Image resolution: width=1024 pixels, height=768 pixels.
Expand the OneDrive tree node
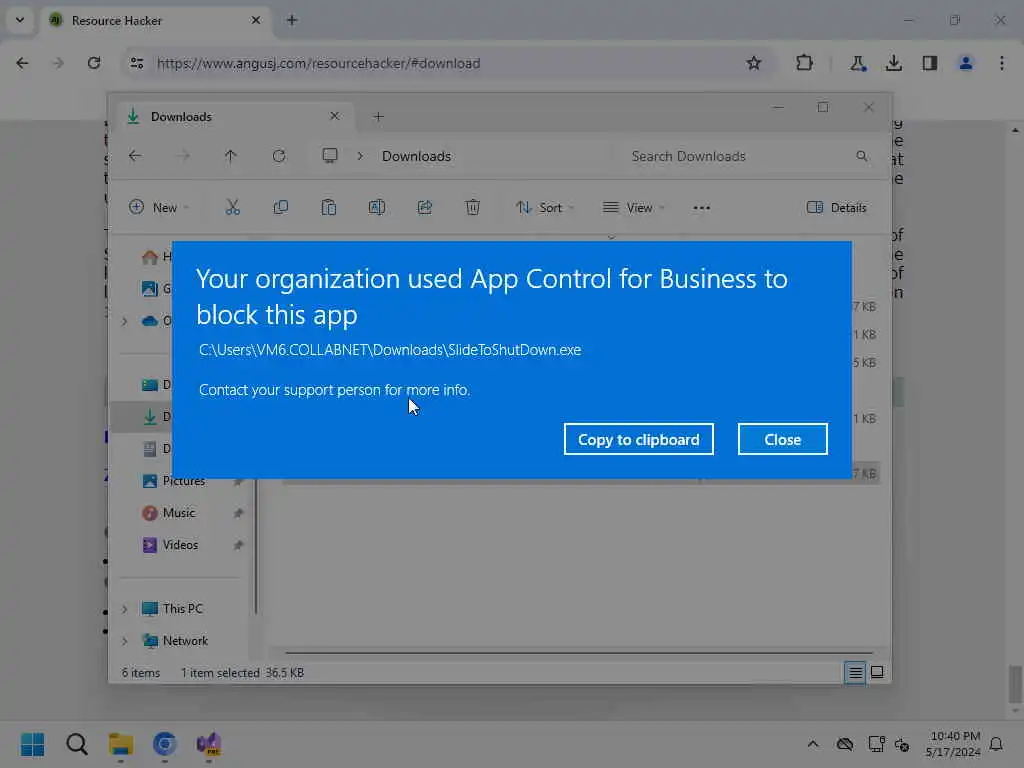(124, 321)
